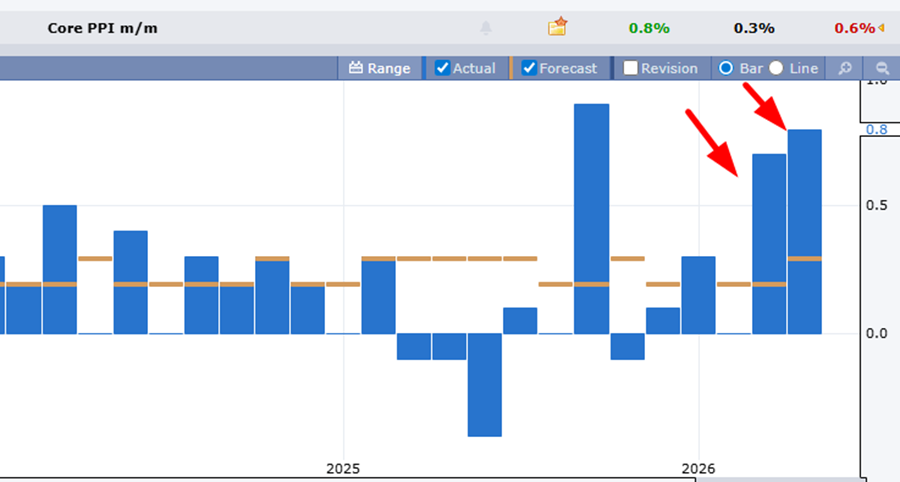Click the zoom in magnifier icon
Image resolution: width=900 pixels, height=482 pixels.
click(845, 69)
